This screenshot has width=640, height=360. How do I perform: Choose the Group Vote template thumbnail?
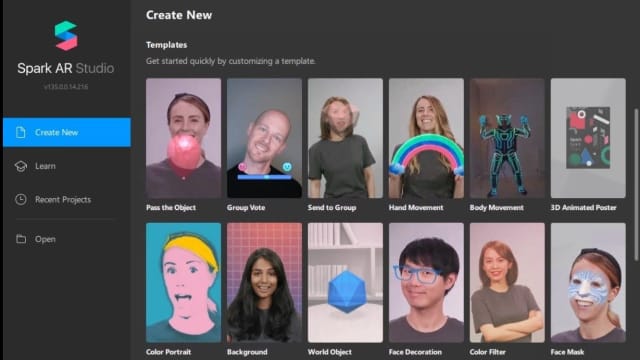click(264, 138)
